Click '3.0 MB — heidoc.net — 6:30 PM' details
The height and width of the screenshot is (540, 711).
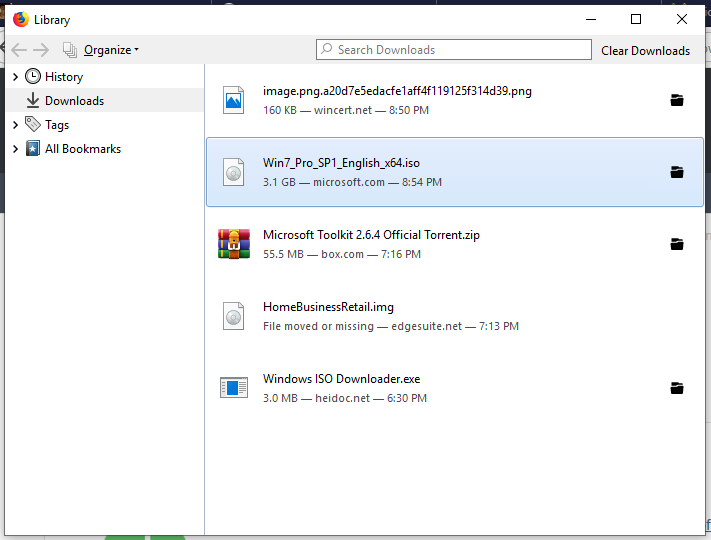point(345,399)
